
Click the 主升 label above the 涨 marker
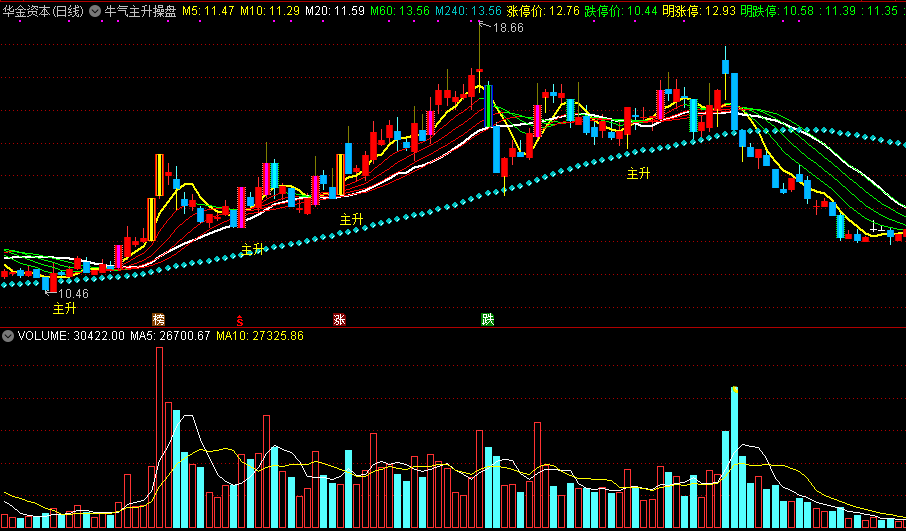pyautogui.click(x=351, y=219)
